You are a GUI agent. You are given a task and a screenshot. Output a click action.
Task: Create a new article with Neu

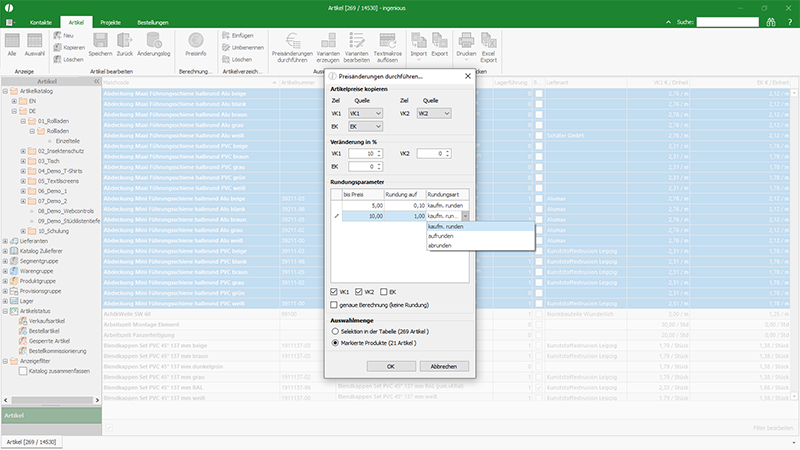[63, 35]
